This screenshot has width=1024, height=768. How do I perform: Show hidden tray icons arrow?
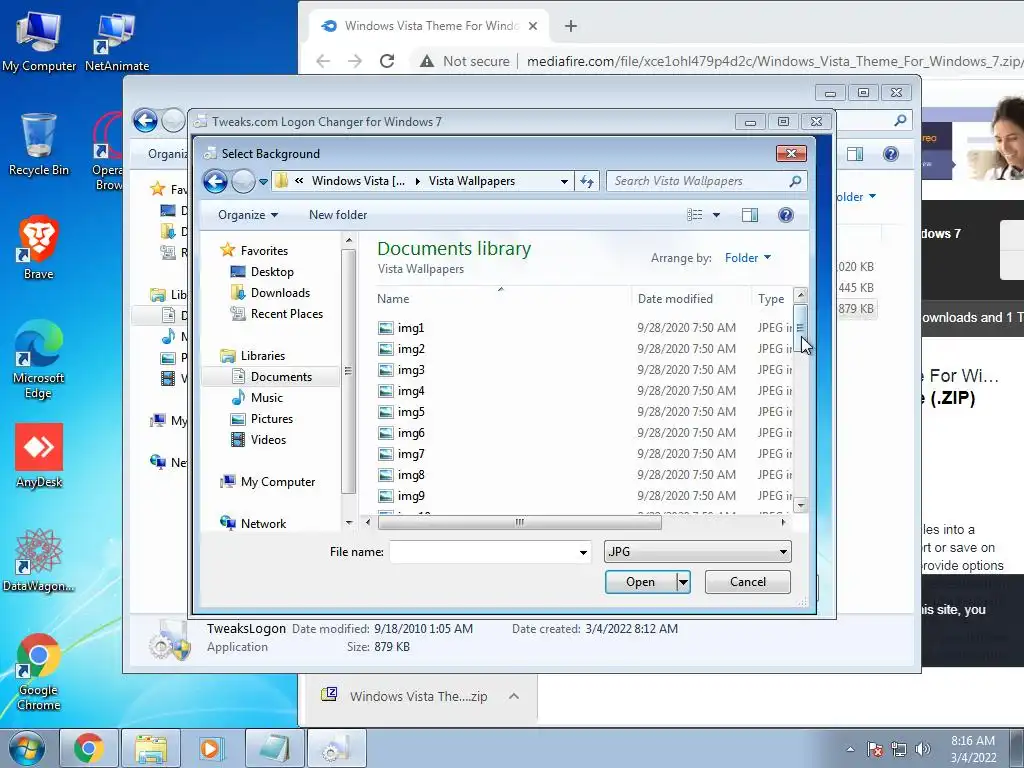coord(850,749)
